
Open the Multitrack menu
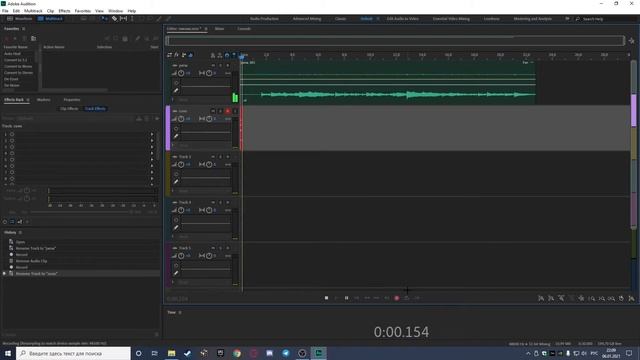point(33,11)
